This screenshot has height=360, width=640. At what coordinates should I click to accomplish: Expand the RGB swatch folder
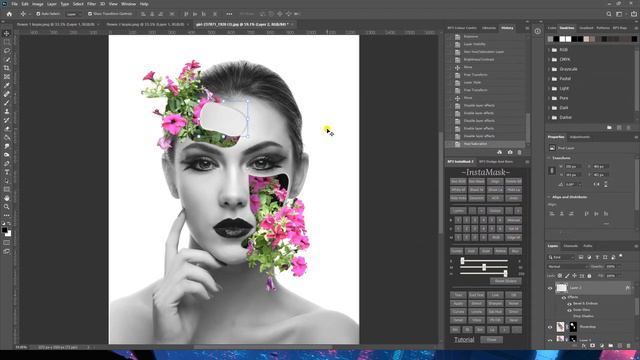(549, 50)
